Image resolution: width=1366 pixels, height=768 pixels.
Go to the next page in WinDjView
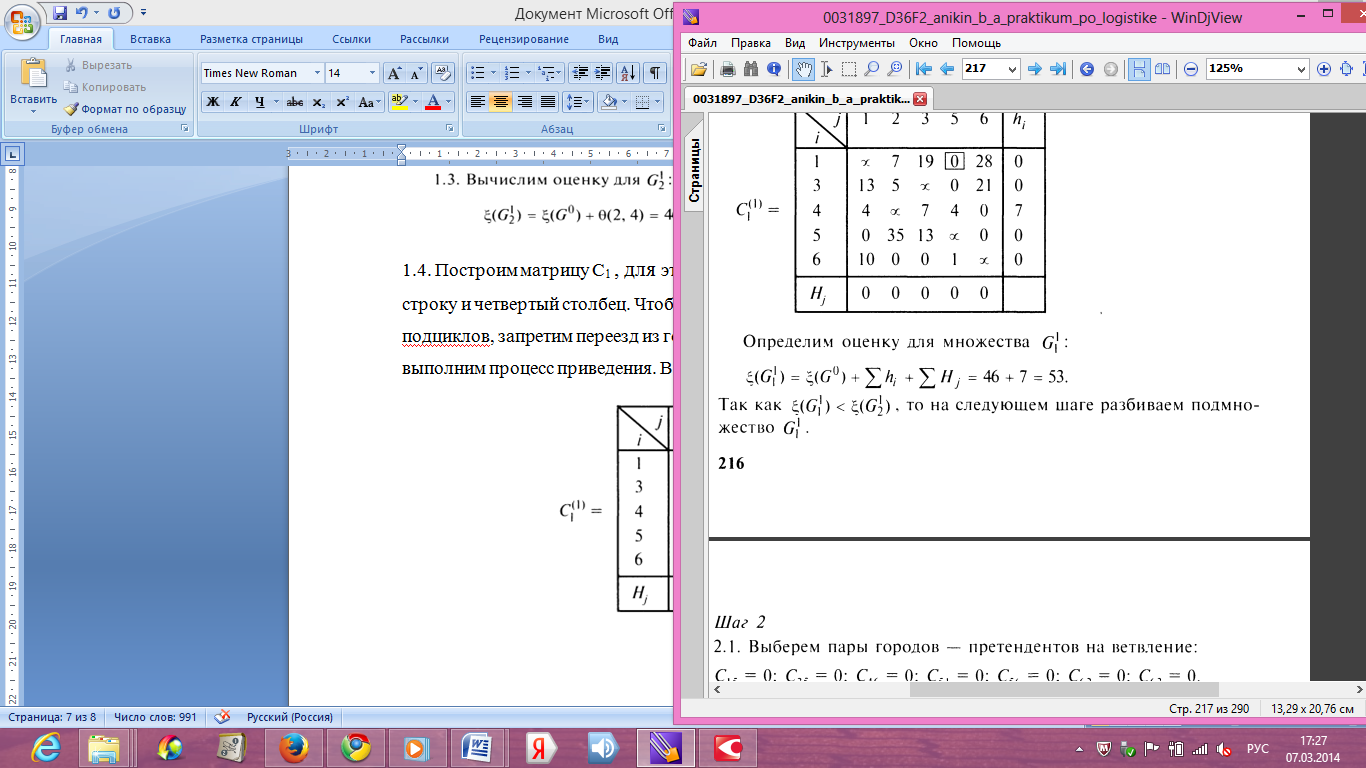(x=1035, y=69)
